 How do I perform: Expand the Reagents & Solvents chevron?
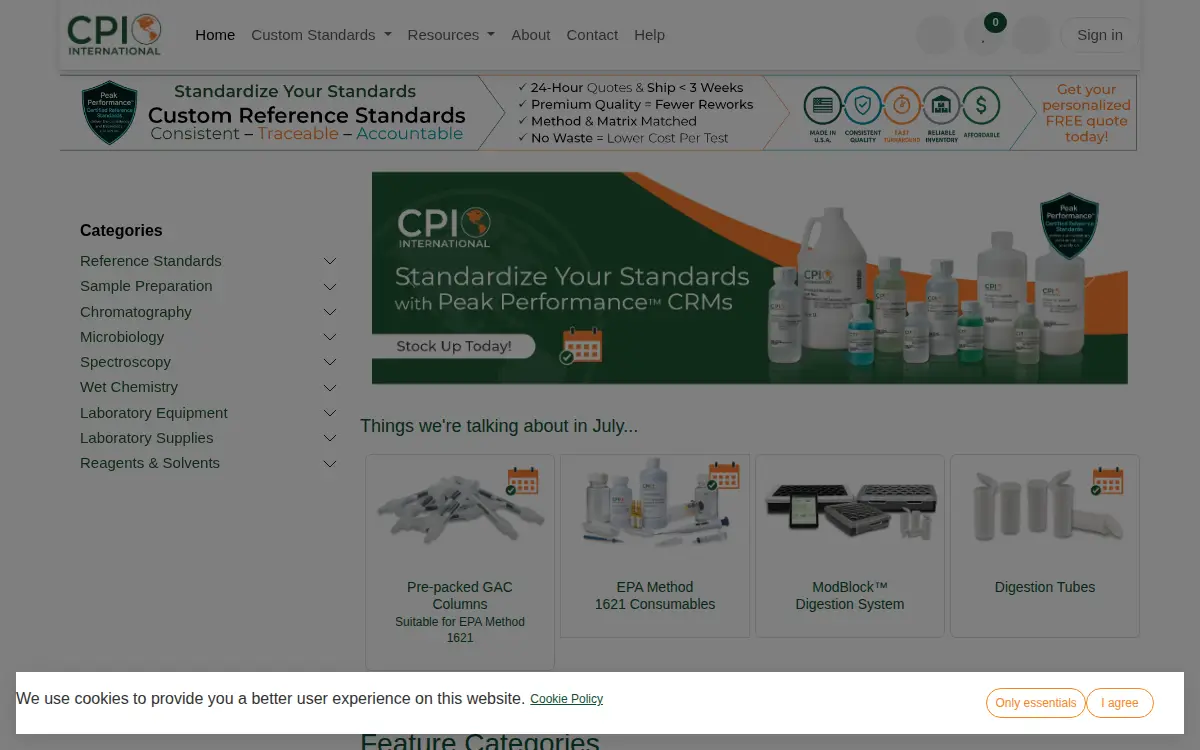pyautogui.click(x=330, y=463)
